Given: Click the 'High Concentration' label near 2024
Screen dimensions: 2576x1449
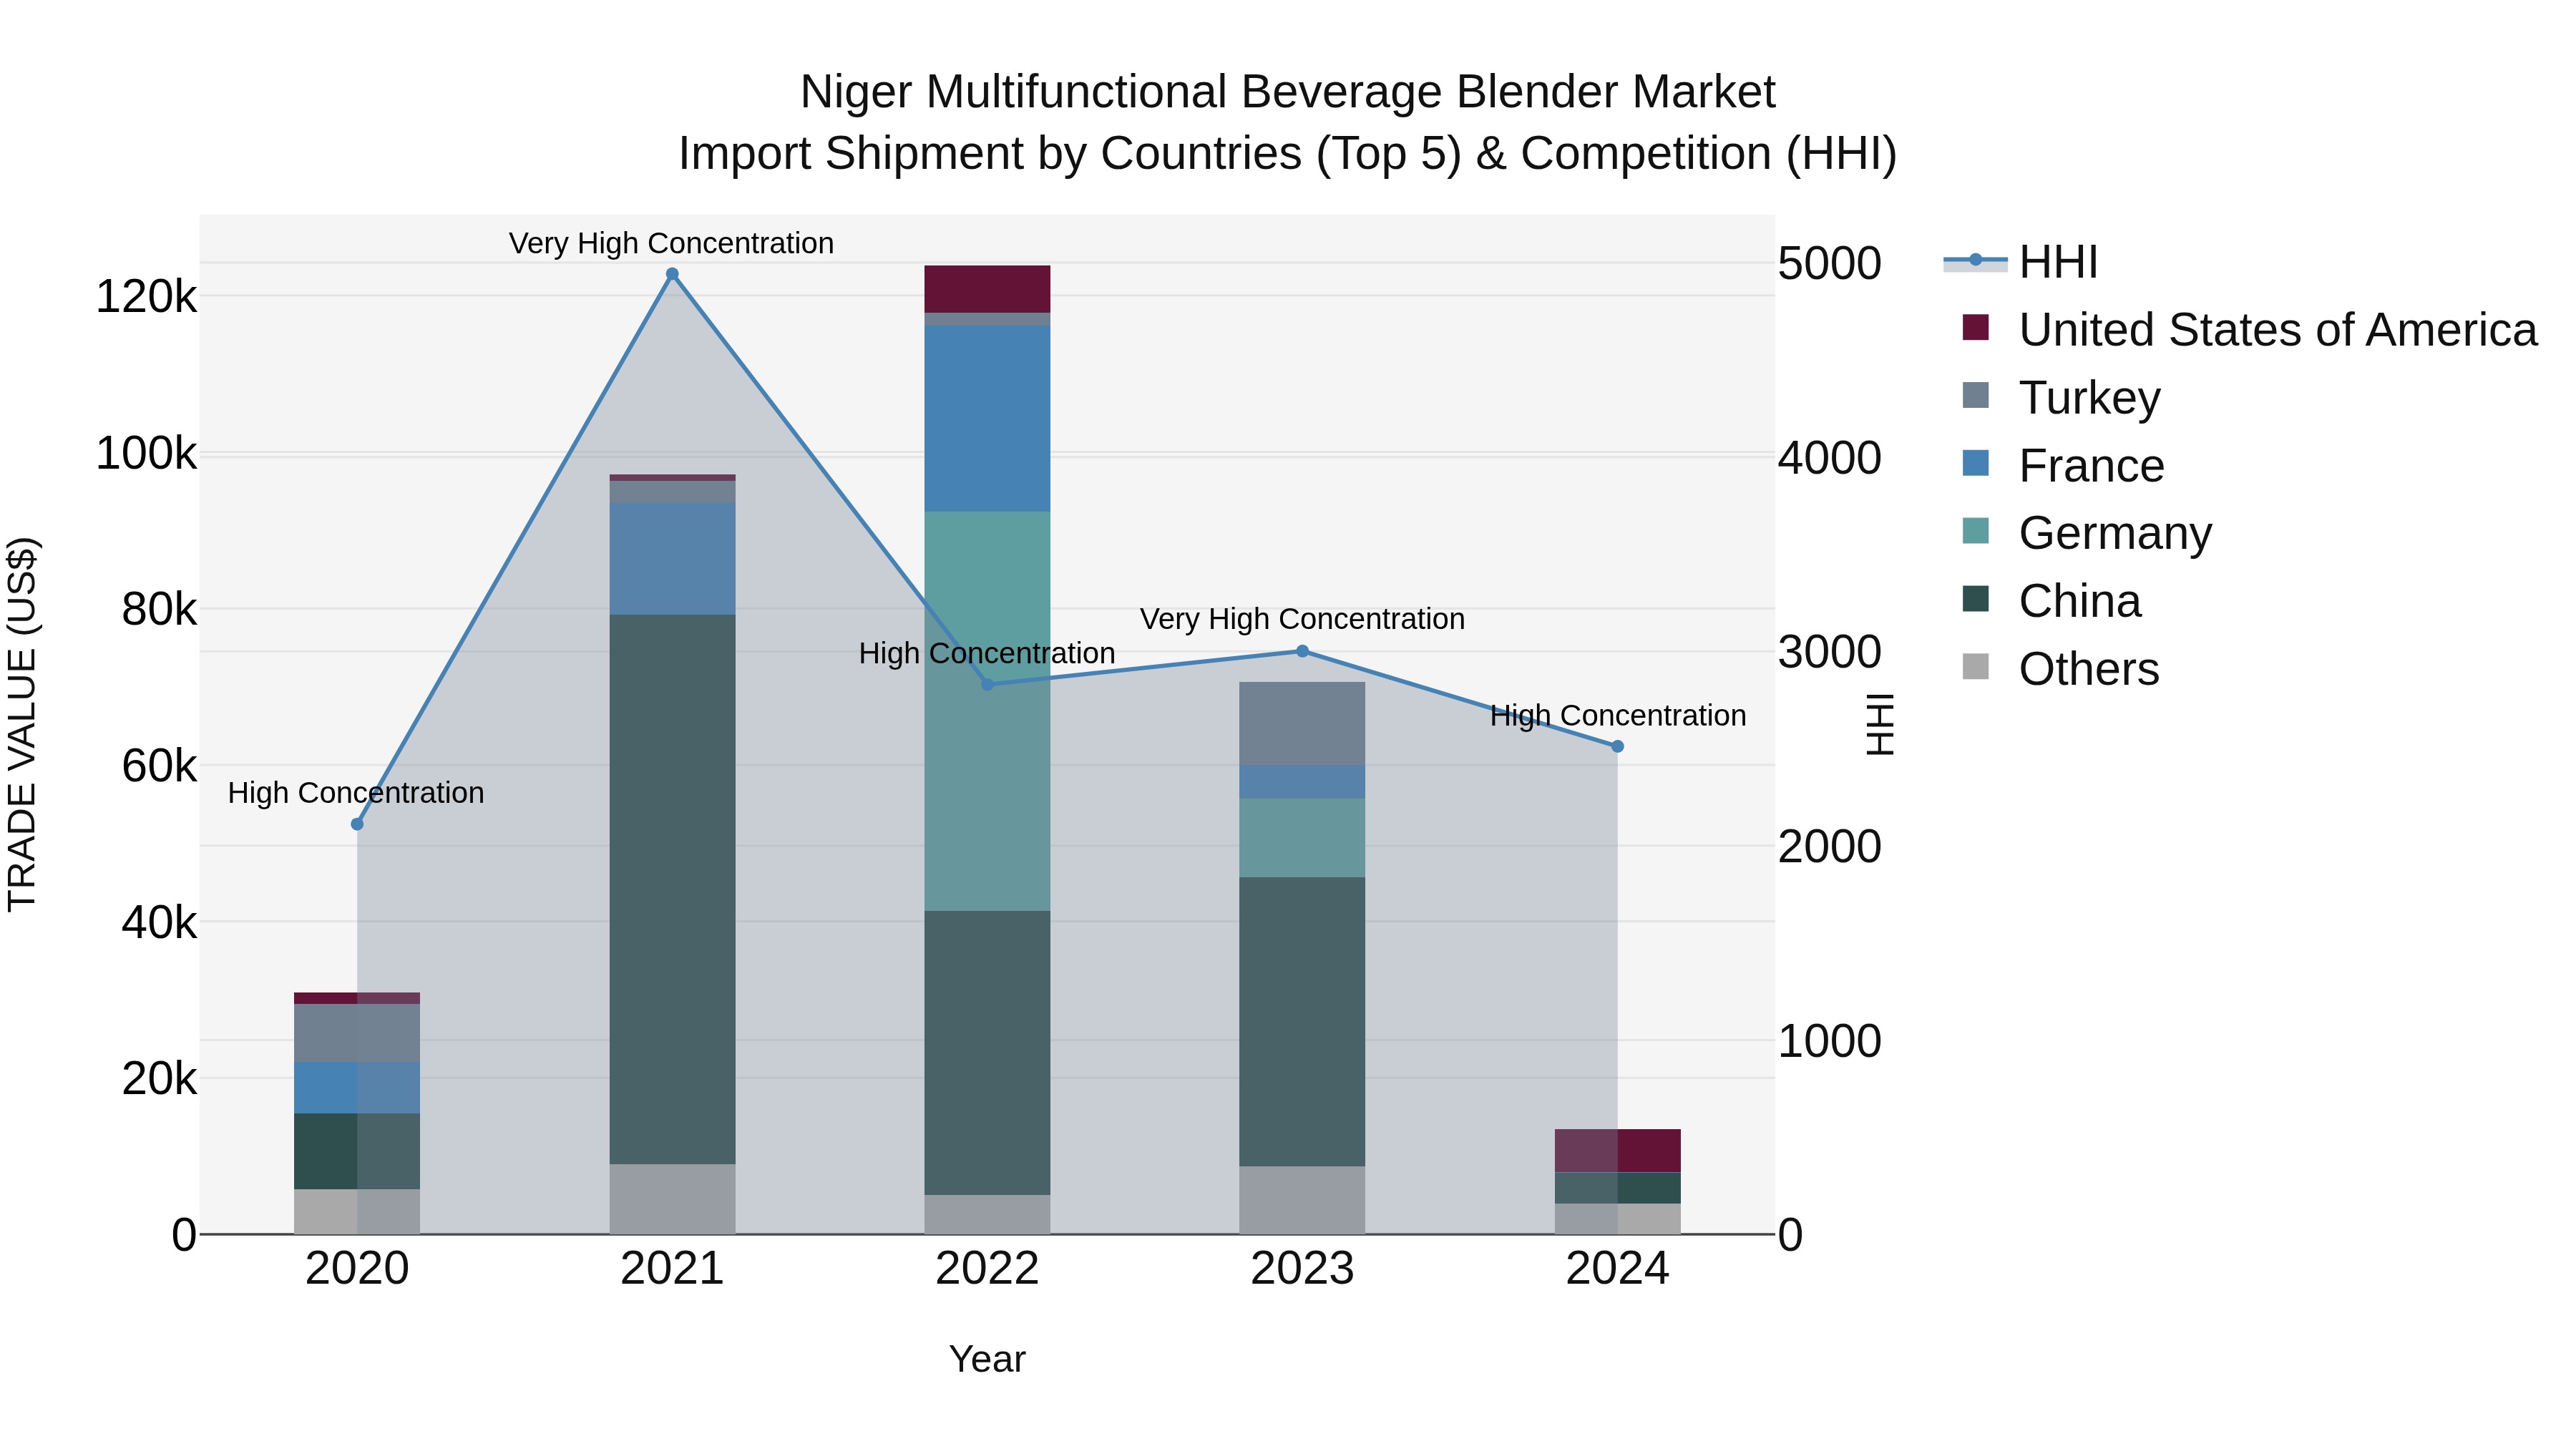Looking at the screenshot, I should [1618, 716].
